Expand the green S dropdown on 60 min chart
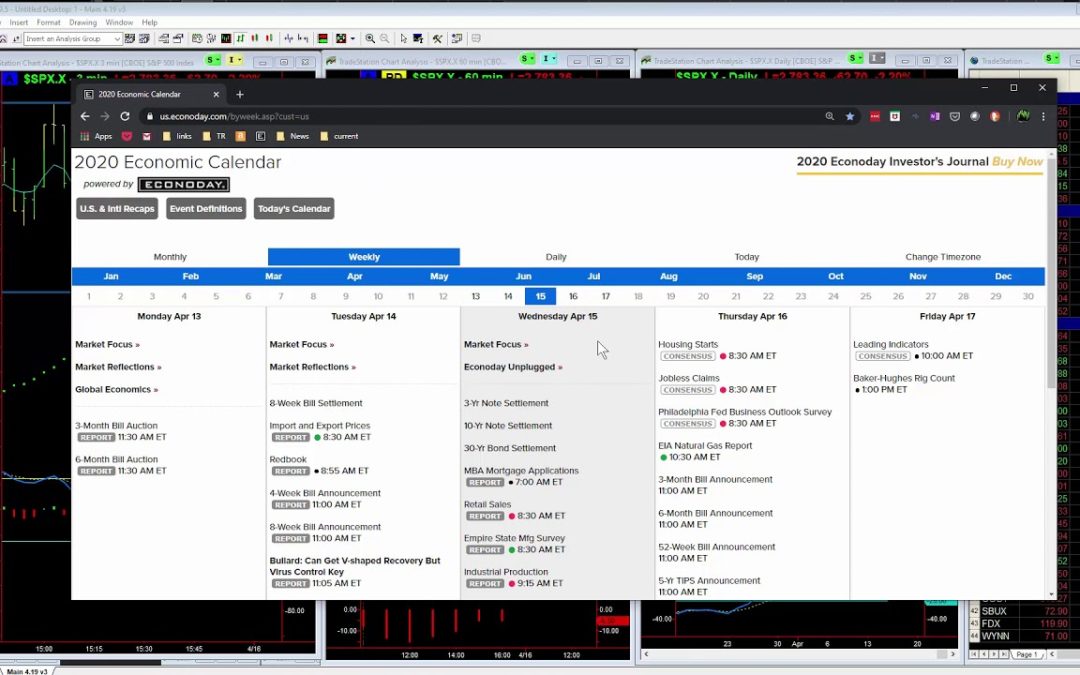The height and width of the screenshot is (675, 1080). [528, 59]
